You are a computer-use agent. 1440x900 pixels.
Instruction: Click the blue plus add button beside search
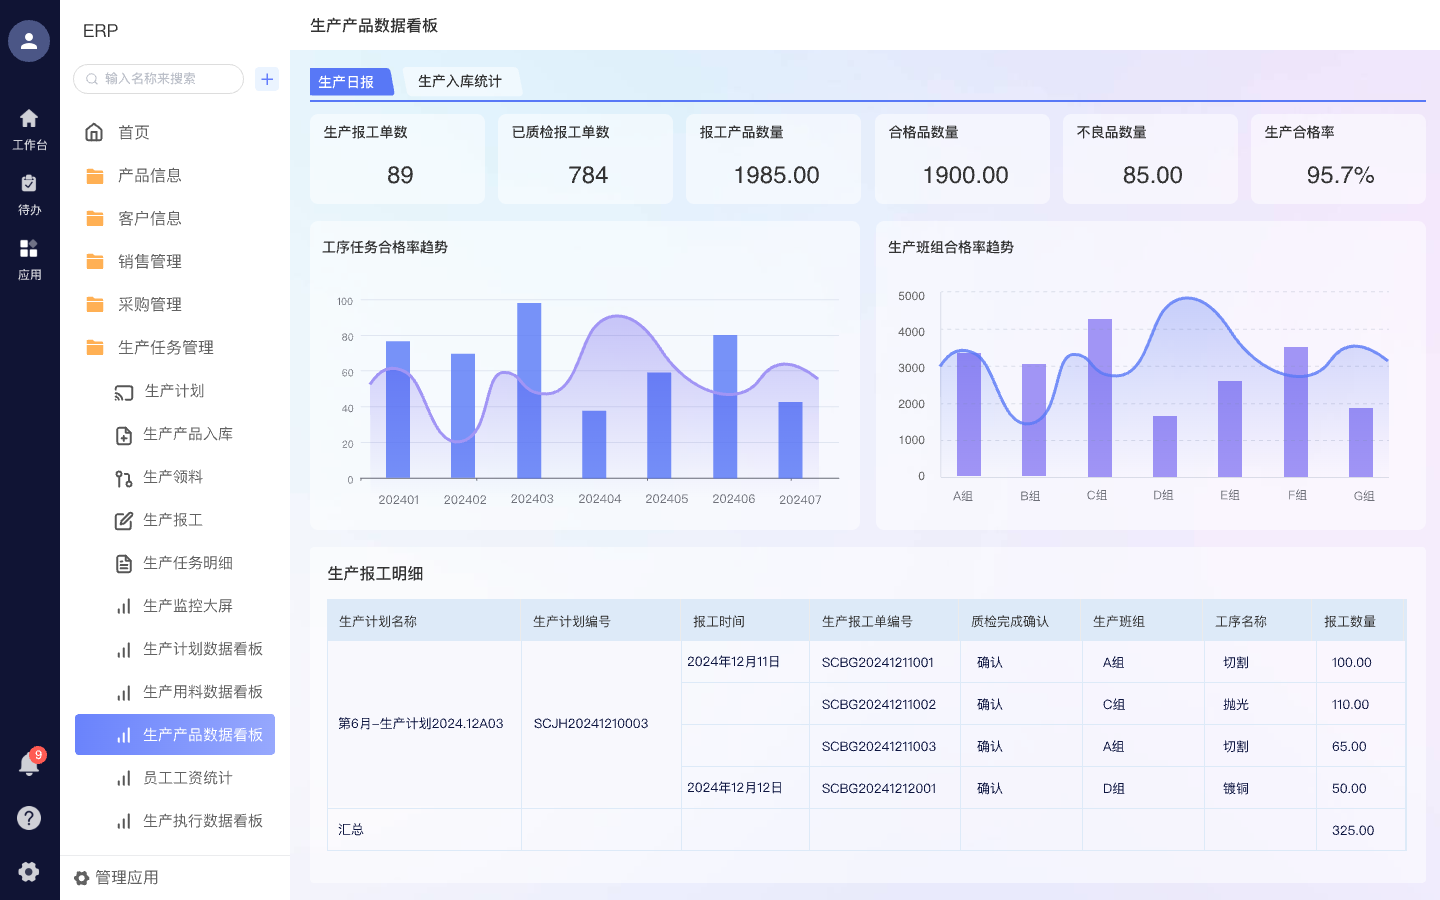pyautogui.click(x=267, y=79)
